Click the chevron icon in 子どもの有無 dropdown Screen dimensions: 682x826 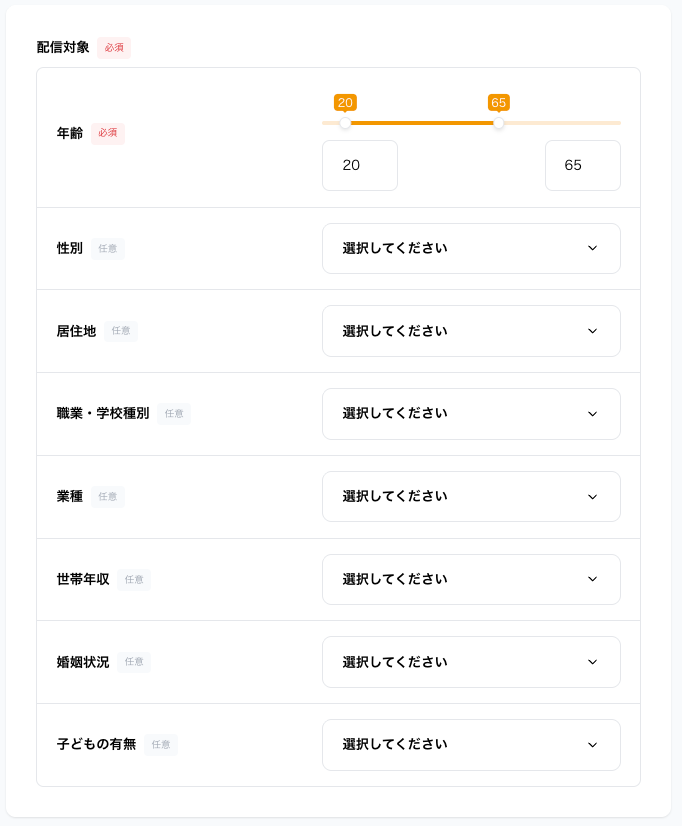click(x=592, y=745)
